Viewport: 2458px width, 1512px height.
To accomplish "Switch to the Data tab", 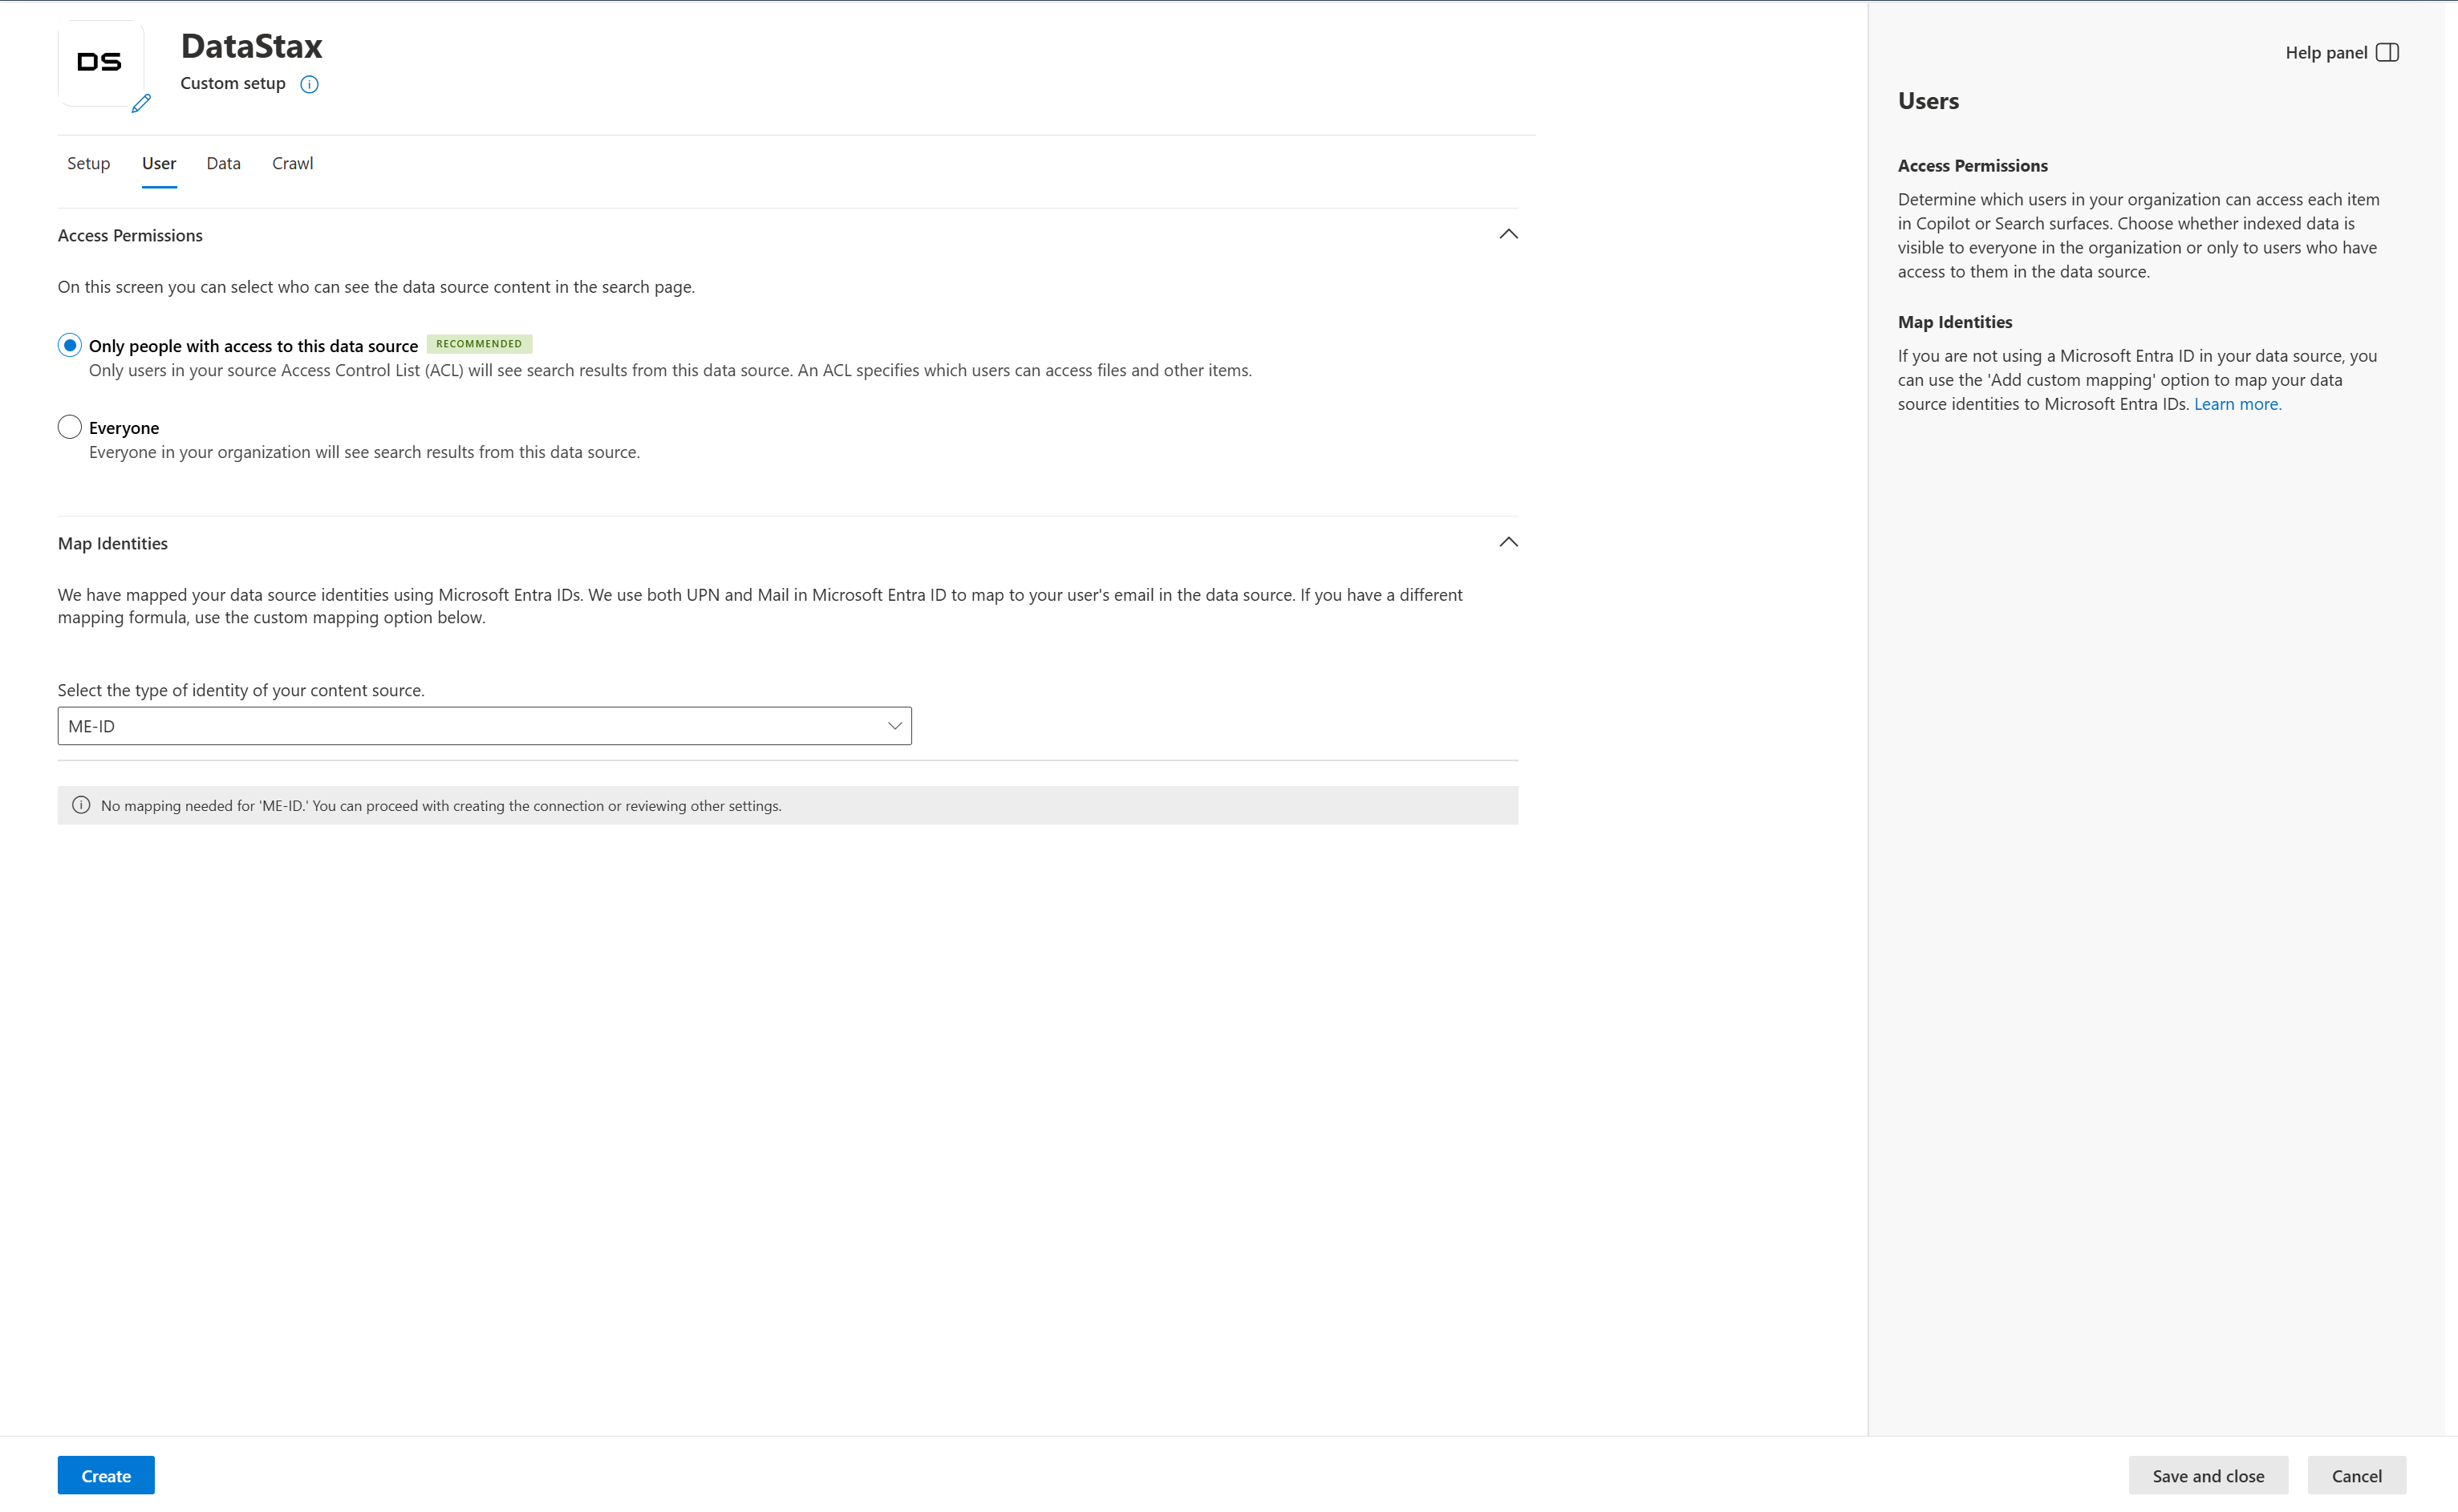I will tap(222, 163).
